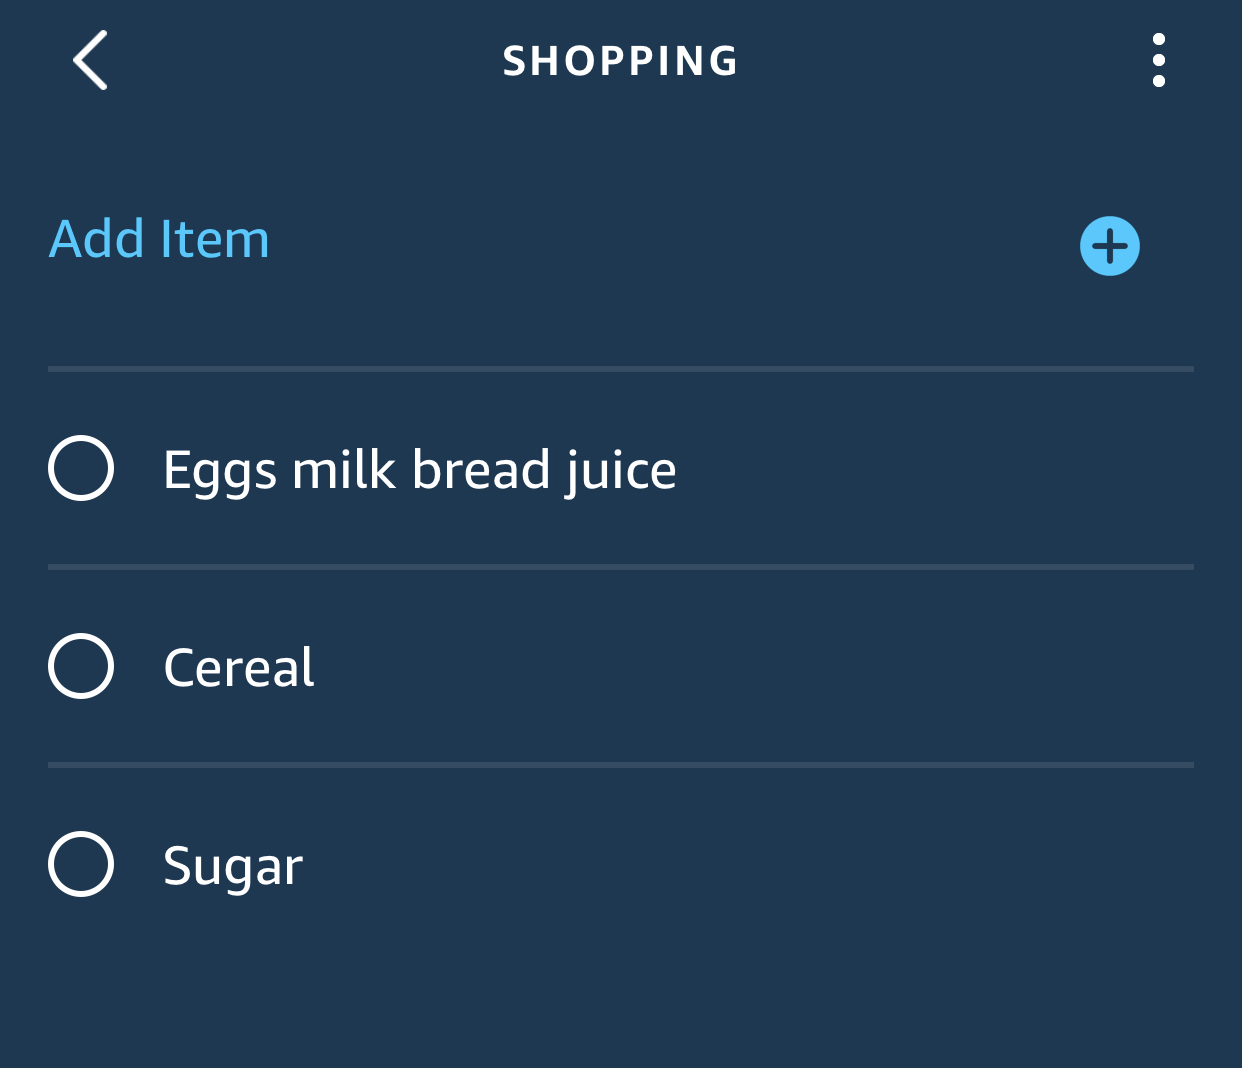The width and height of the screenshot is (1242, 1068).
Task: Select the "Eggs milk bread juice" item text
Action: [419, 470]
